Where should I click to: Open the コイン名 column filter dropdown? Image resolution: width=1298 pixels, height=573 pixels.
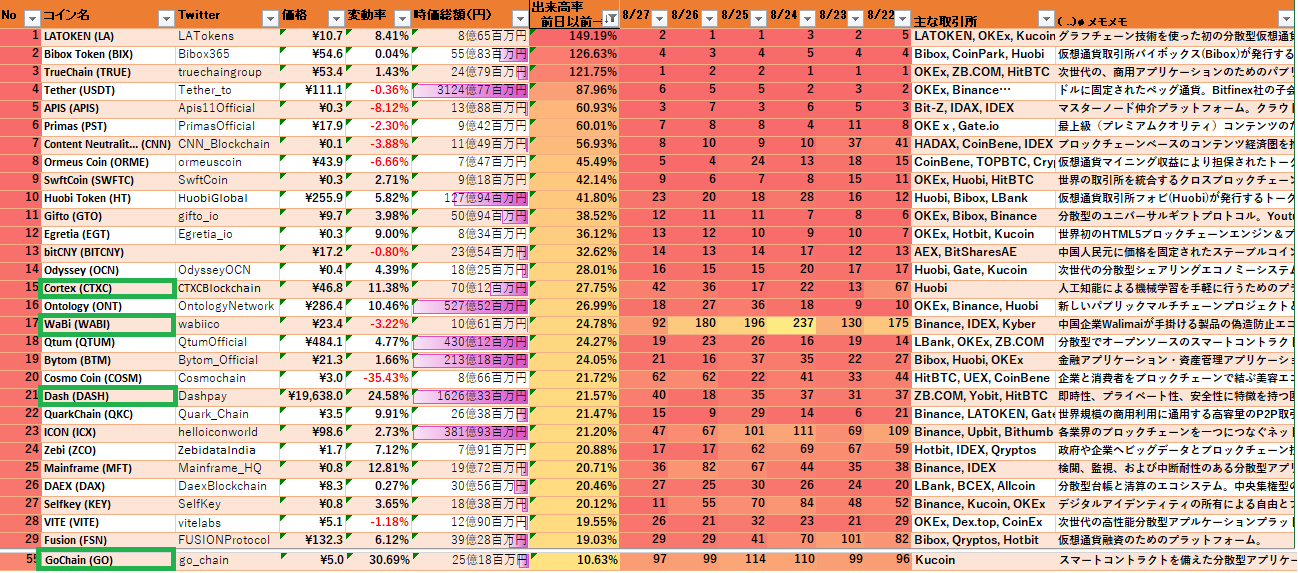click(x=164, y=18)
